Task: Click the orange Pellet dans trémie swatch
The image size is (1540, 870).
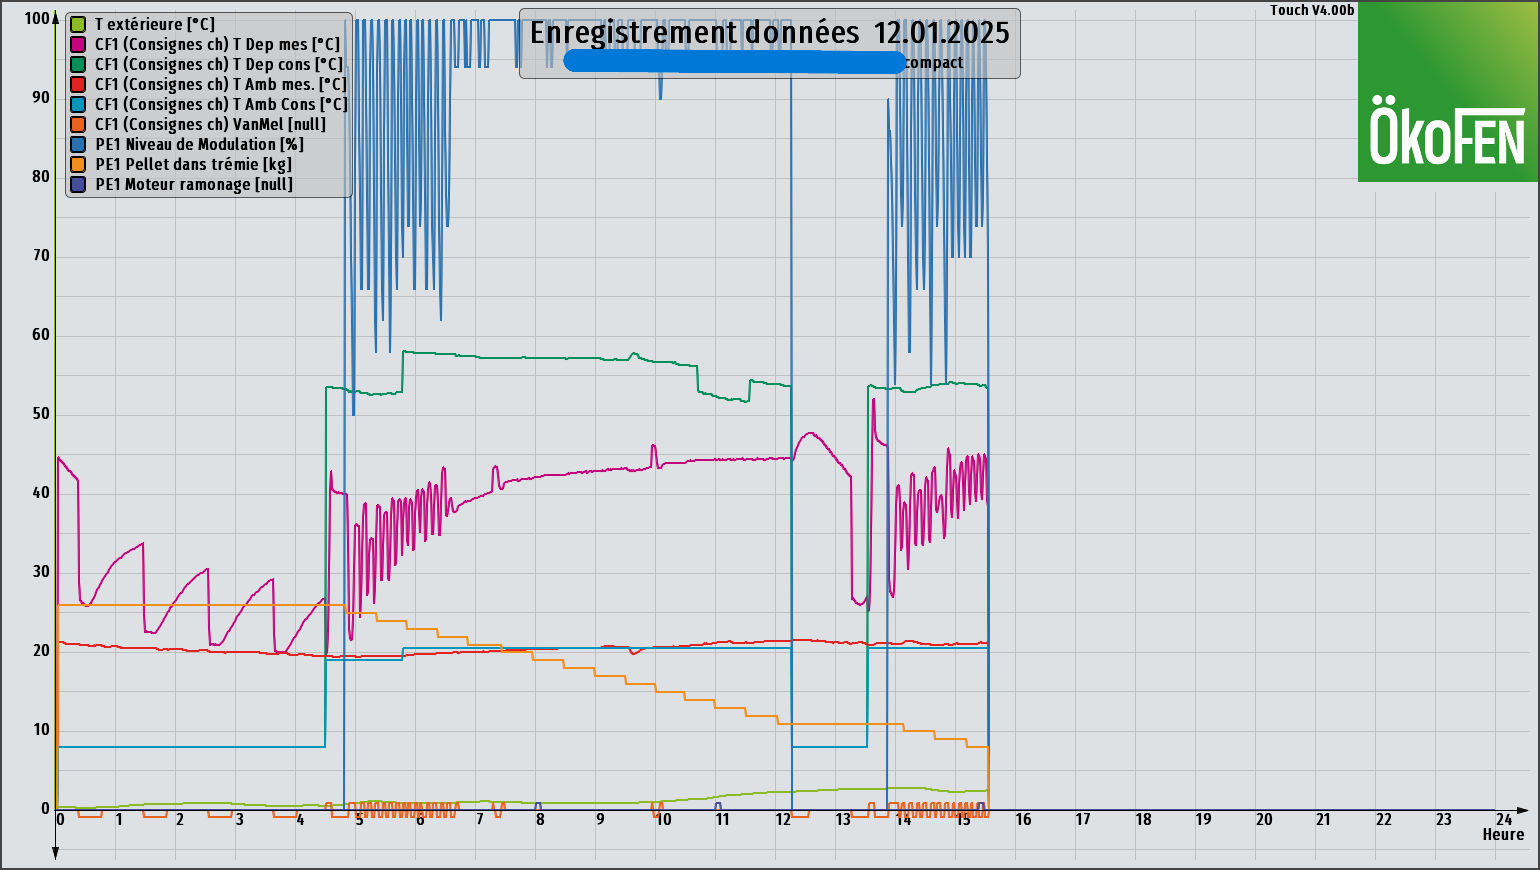Action: (x=78, y=164)
